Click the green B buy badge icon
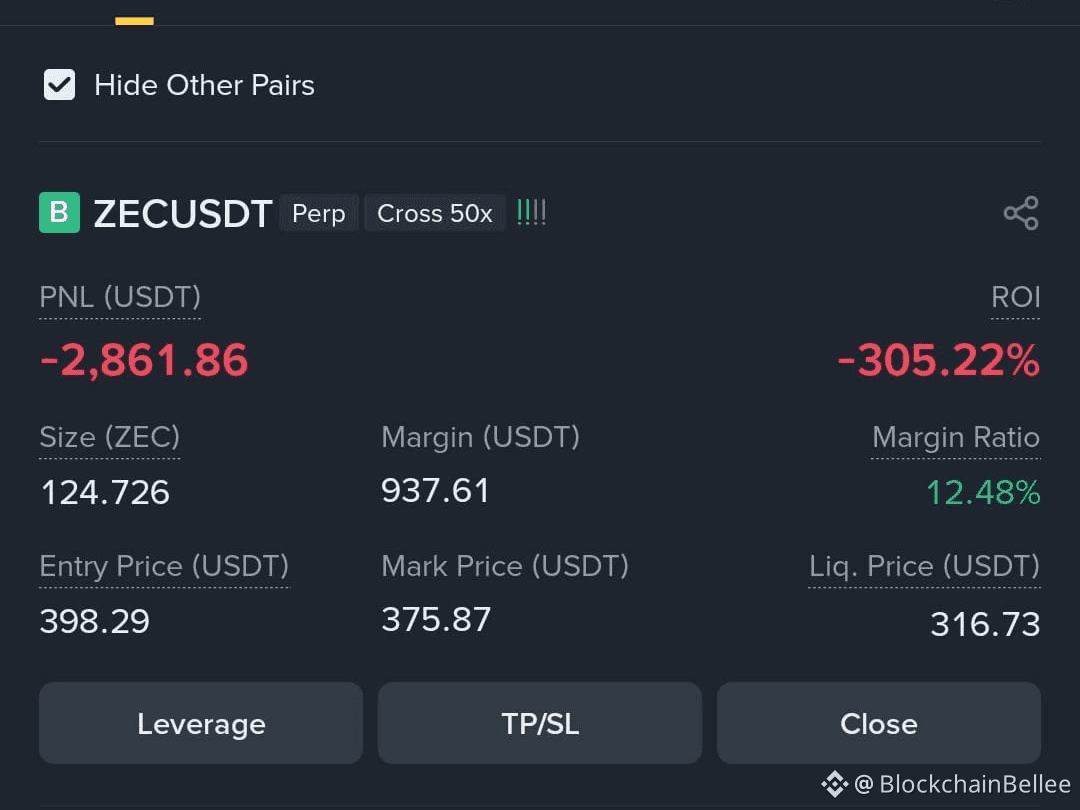The width and height of the screenshot is (1080, 810). (x=59, y=213)
